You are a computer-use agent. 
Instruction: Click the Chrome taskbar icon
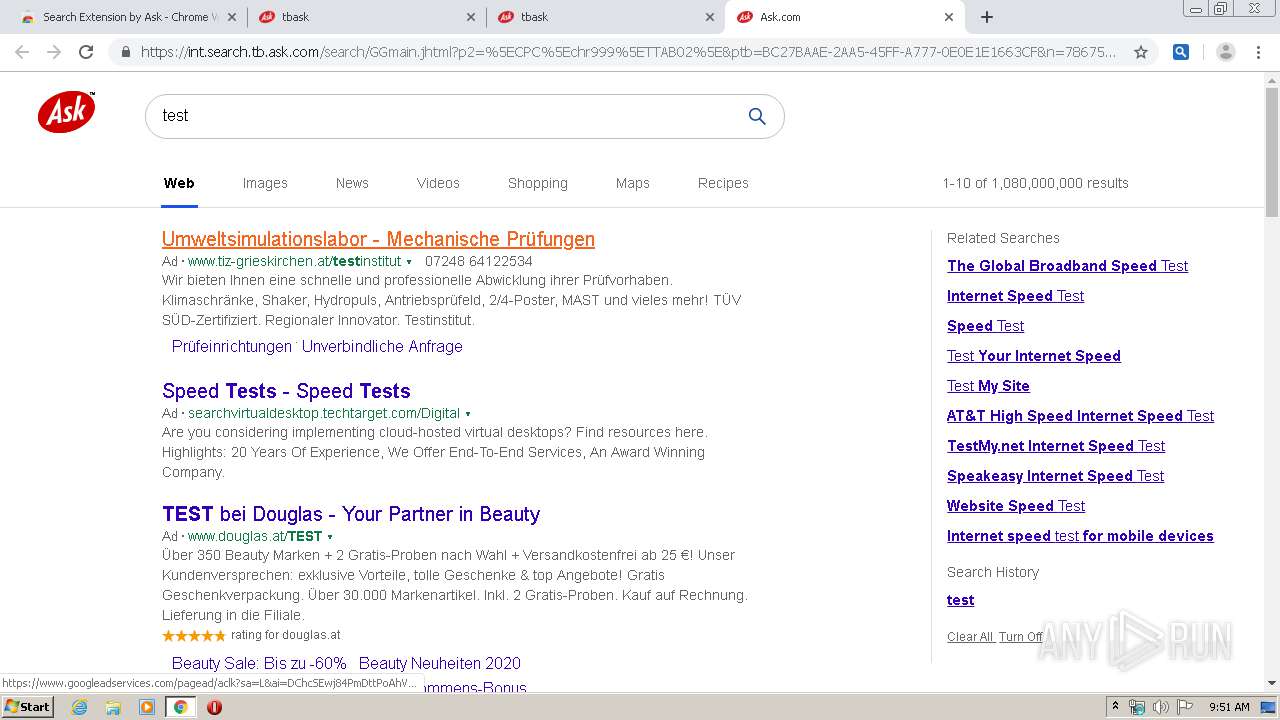tap(180, 707)
